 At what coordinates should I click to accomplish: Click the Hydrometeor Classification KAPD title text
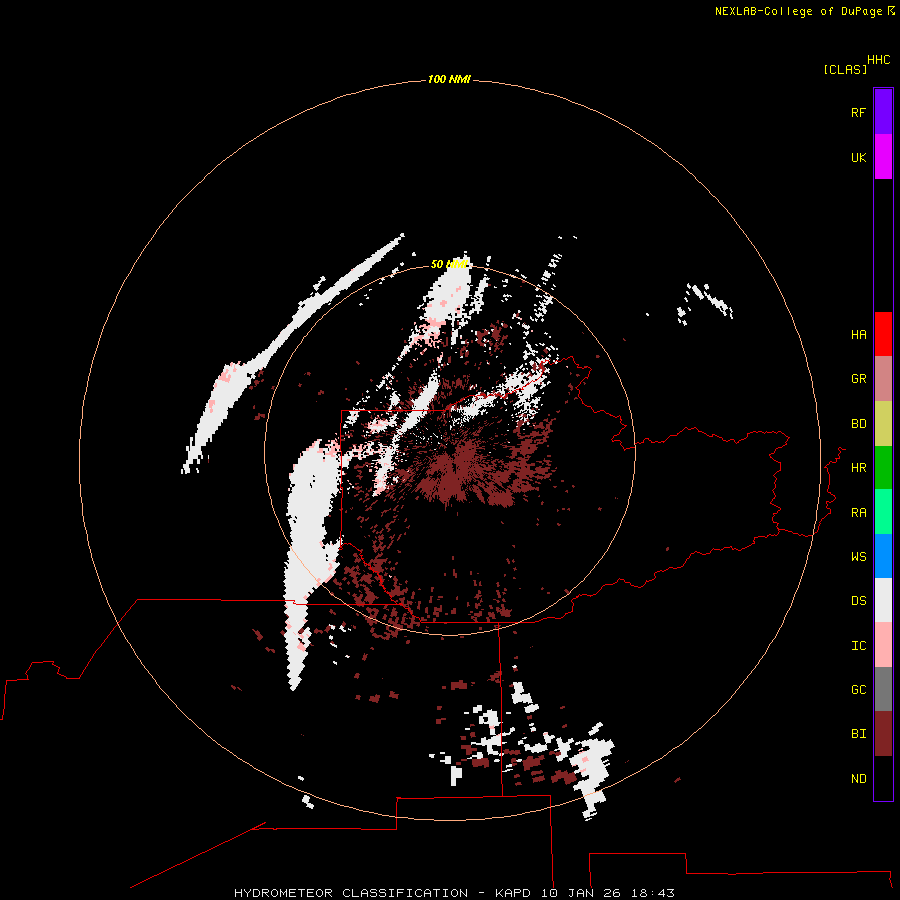pos(454,893)
